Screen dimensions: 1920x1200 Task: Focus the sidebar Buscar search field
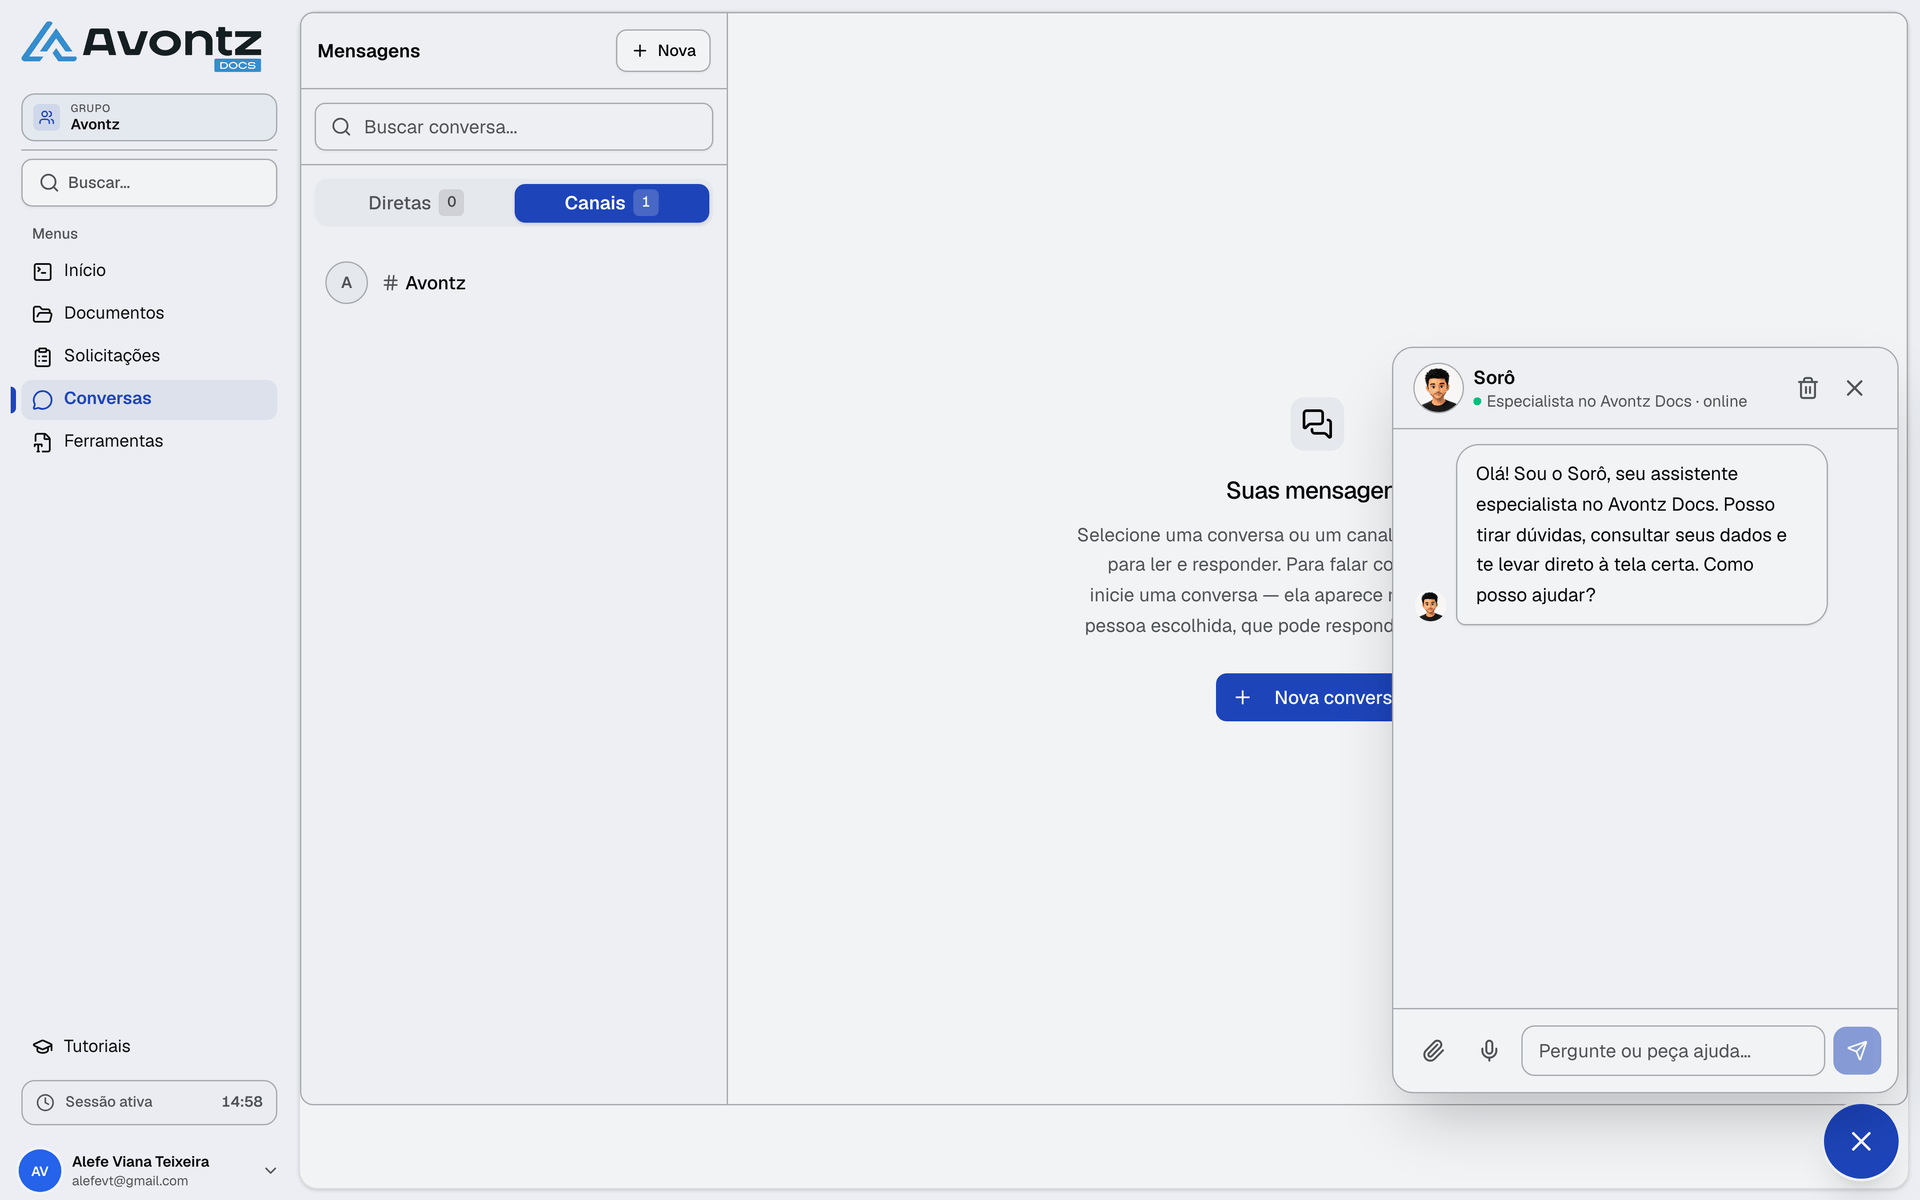pos(149,183)
